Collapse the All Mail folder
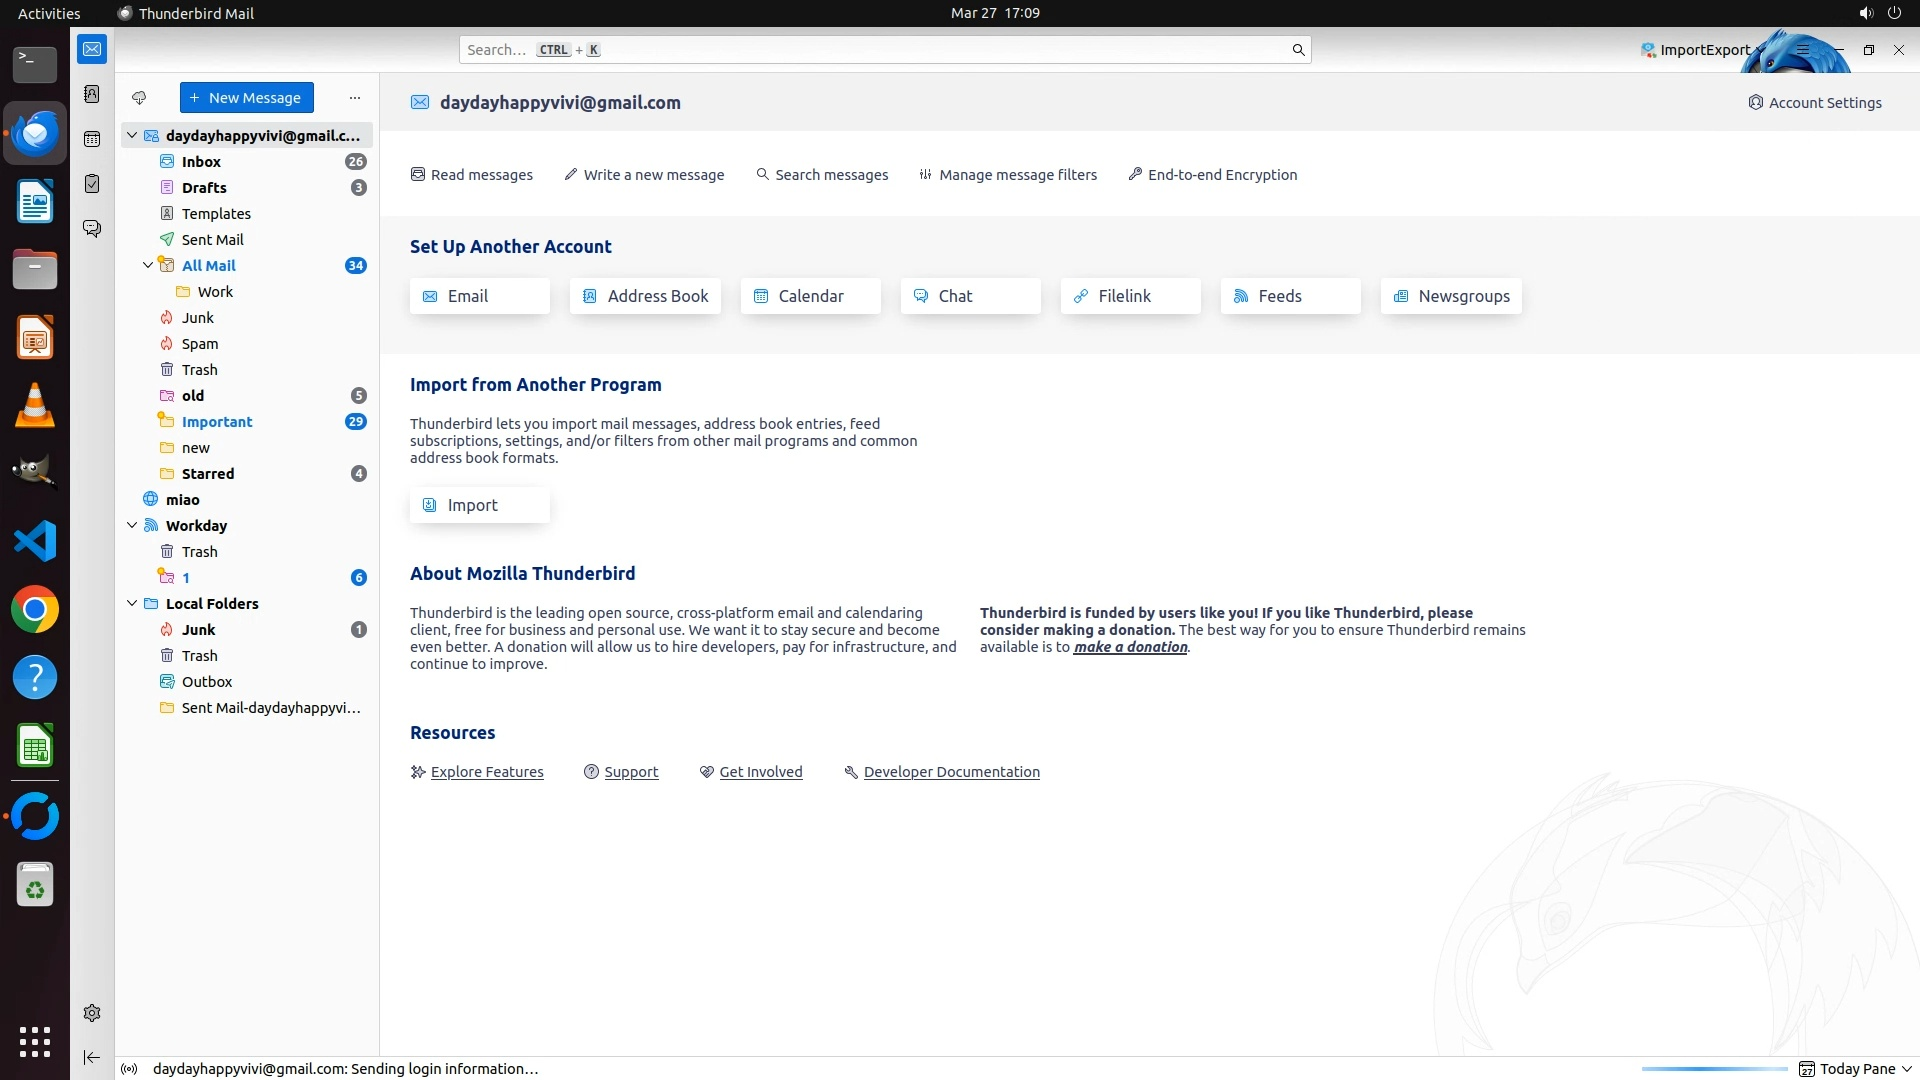Image resolution: width=1920 pixels, height=1080 pixels. click(x=148, y=265)
